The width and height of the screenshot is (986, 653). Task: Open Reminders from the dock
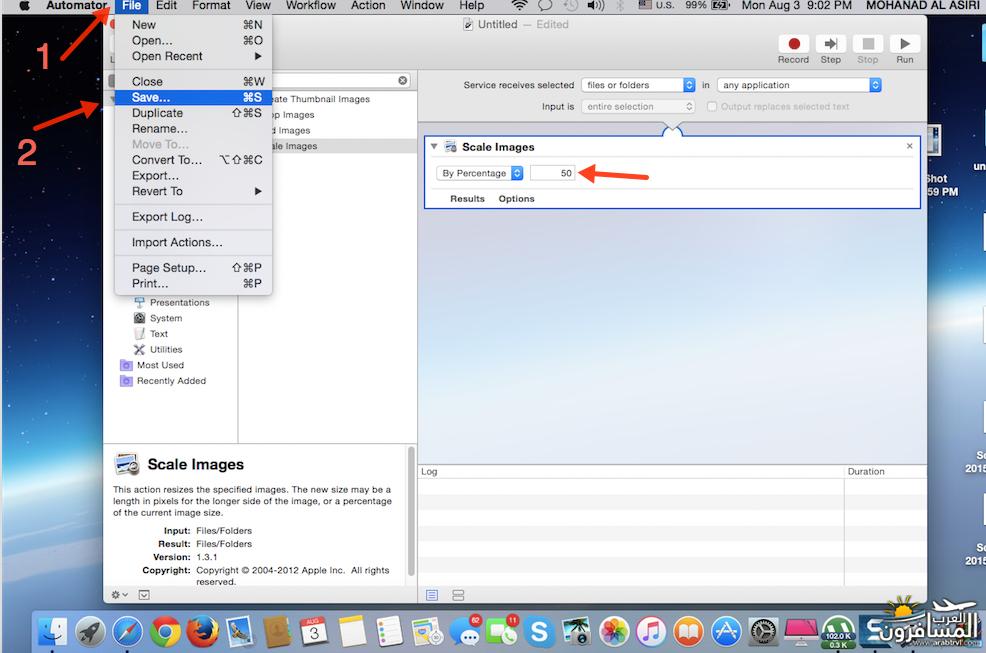click(389, 631)
